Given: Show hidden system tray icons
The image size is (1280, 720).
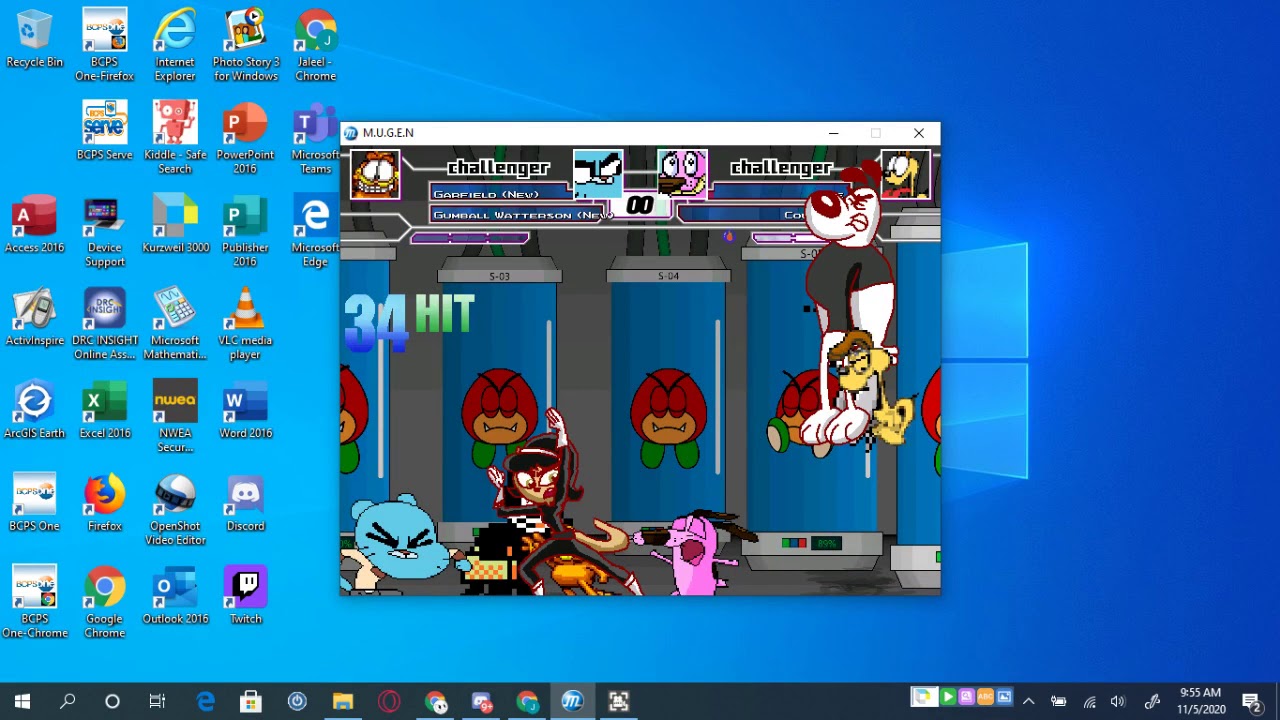Looking at the screenshot, I should click(1028, 701).
